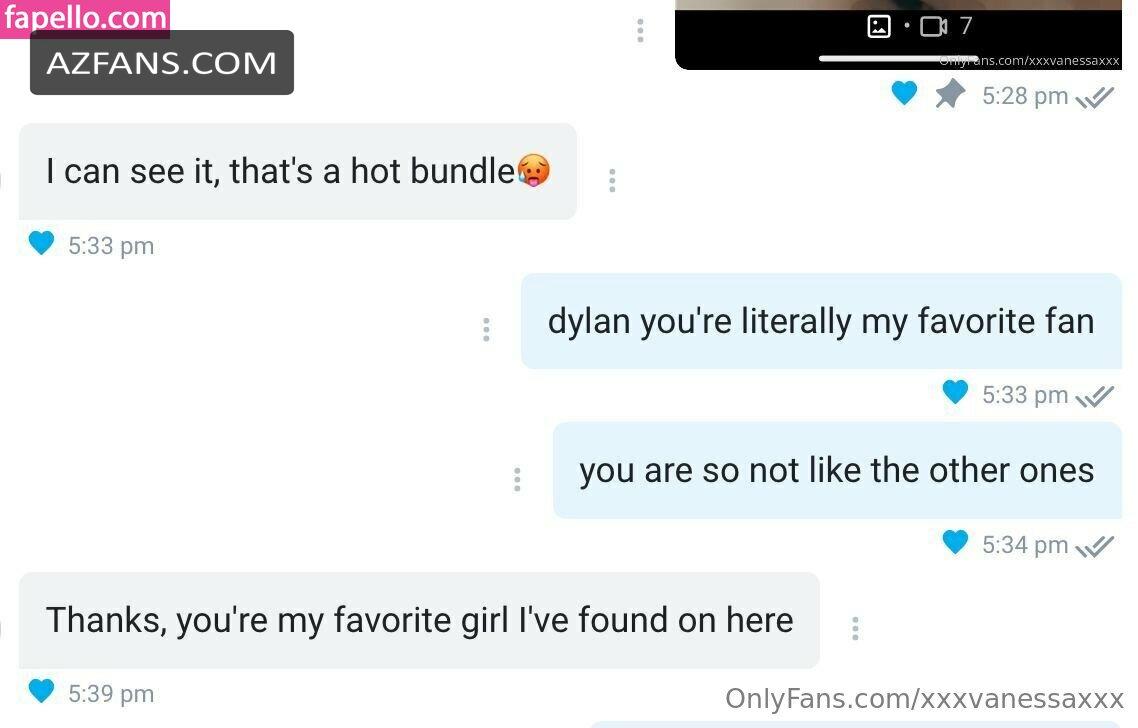This screenshot has width=1138, height=728.
Task: Toggle heart under 'favorite fan' message
Action: 954,392
